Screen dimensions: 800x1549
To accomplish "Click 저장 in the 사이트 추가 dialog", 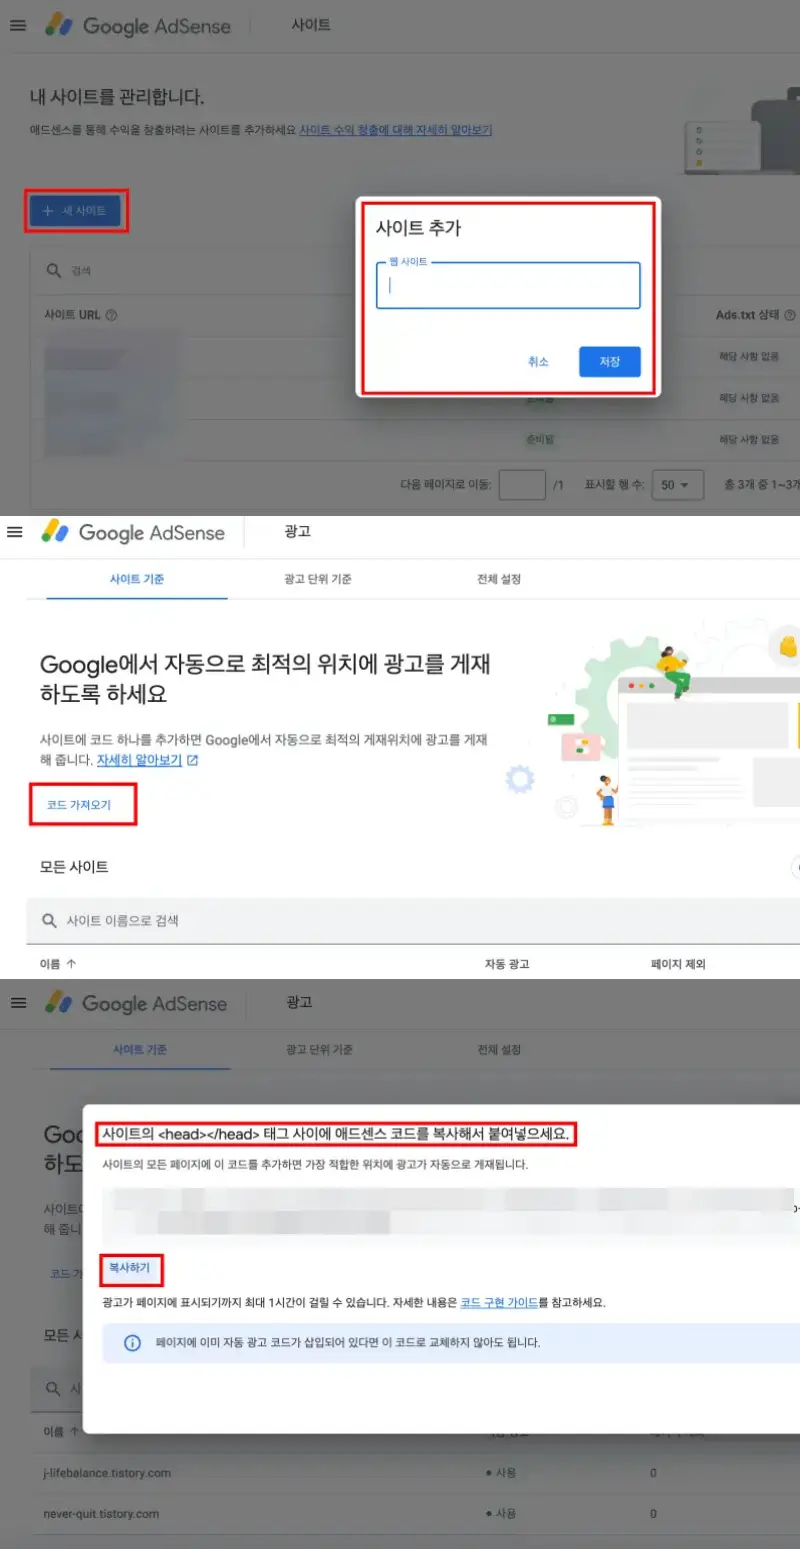I will pyautogui.click(x=609, y=362).
